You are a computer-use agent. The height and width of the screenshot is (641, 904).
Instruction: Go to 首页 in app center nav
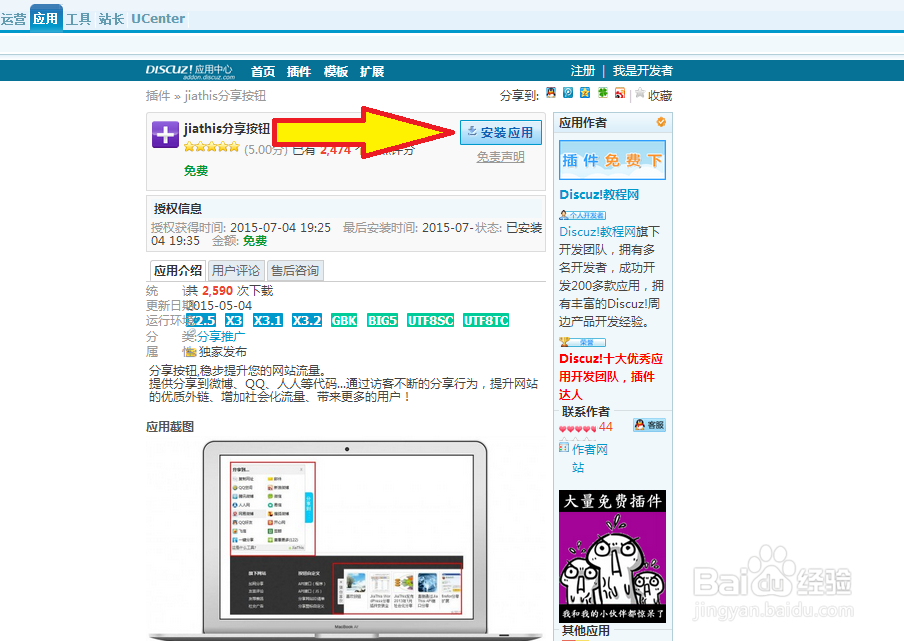coord(263,71)
